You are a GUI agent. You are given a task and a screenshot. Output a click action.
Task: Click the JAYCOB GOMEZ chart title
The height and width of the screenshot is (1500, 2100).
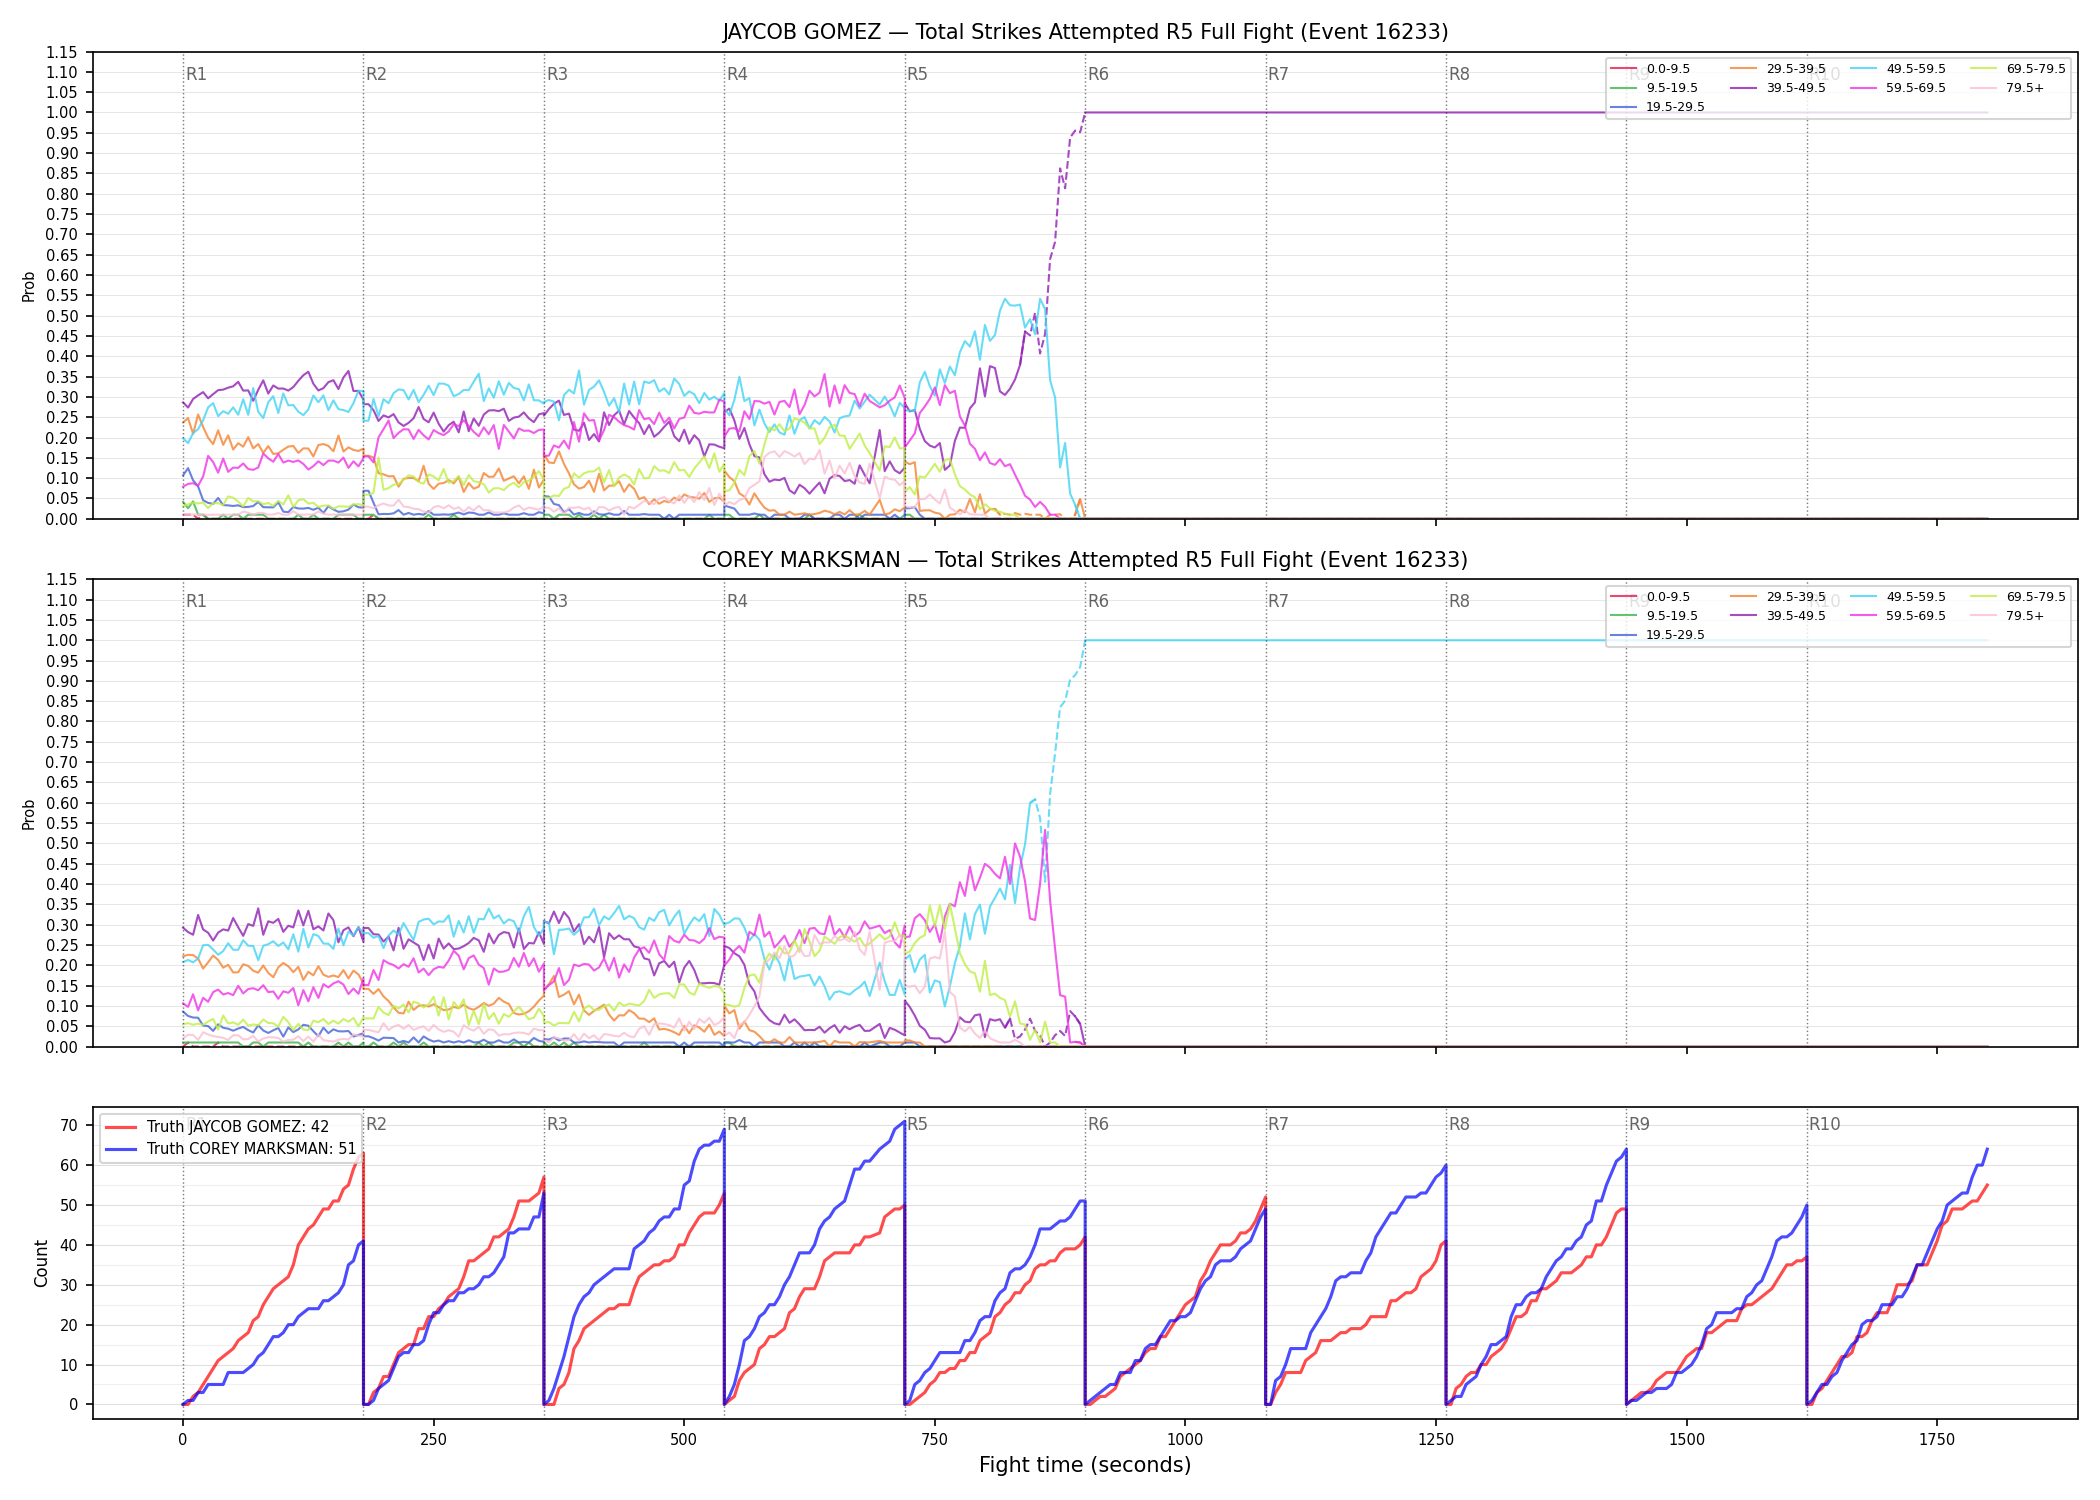click(1085, 32)
